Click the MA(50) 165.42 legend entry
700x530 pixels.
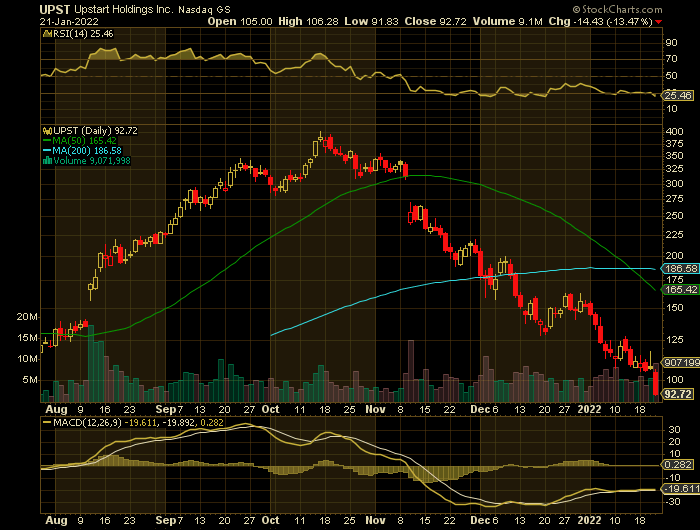pyautogui.click(x=79, y=141)
